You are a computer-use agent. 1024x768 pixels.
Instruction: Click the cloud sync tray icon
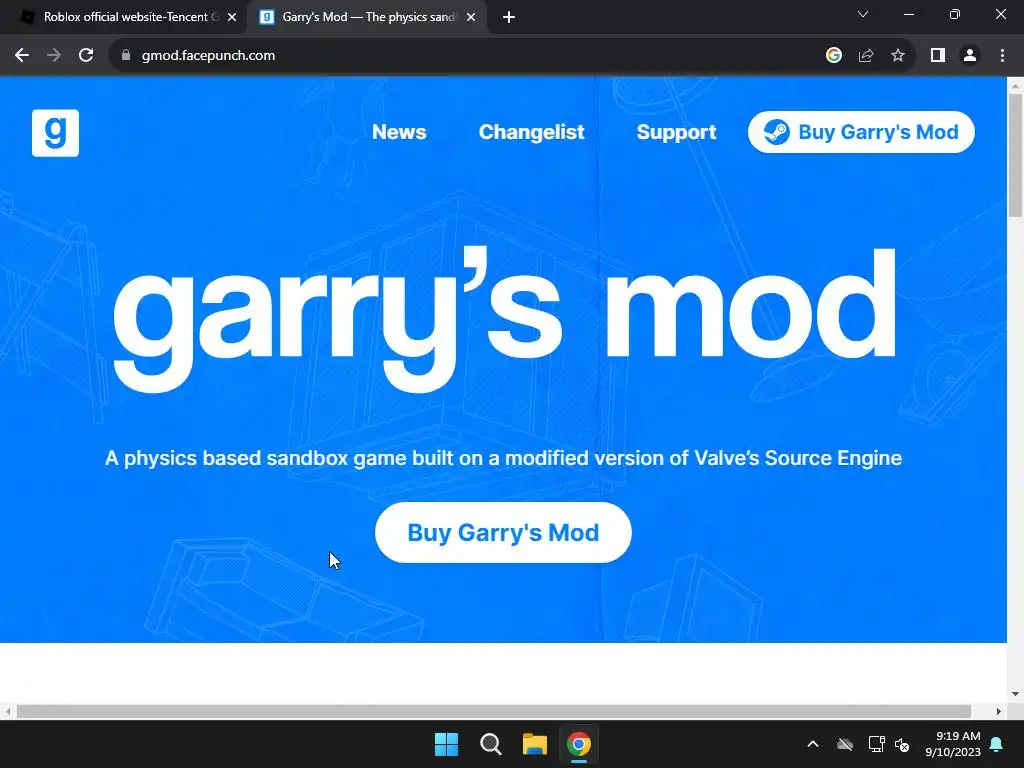click(845, 744)
